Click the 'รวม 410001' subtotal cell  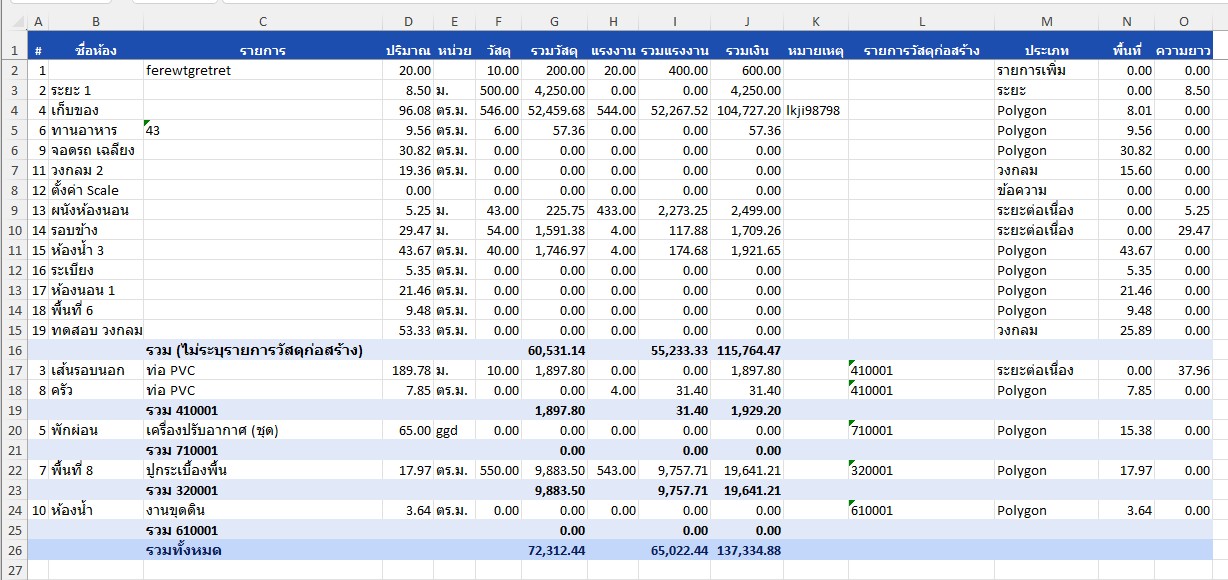[262, 410]
